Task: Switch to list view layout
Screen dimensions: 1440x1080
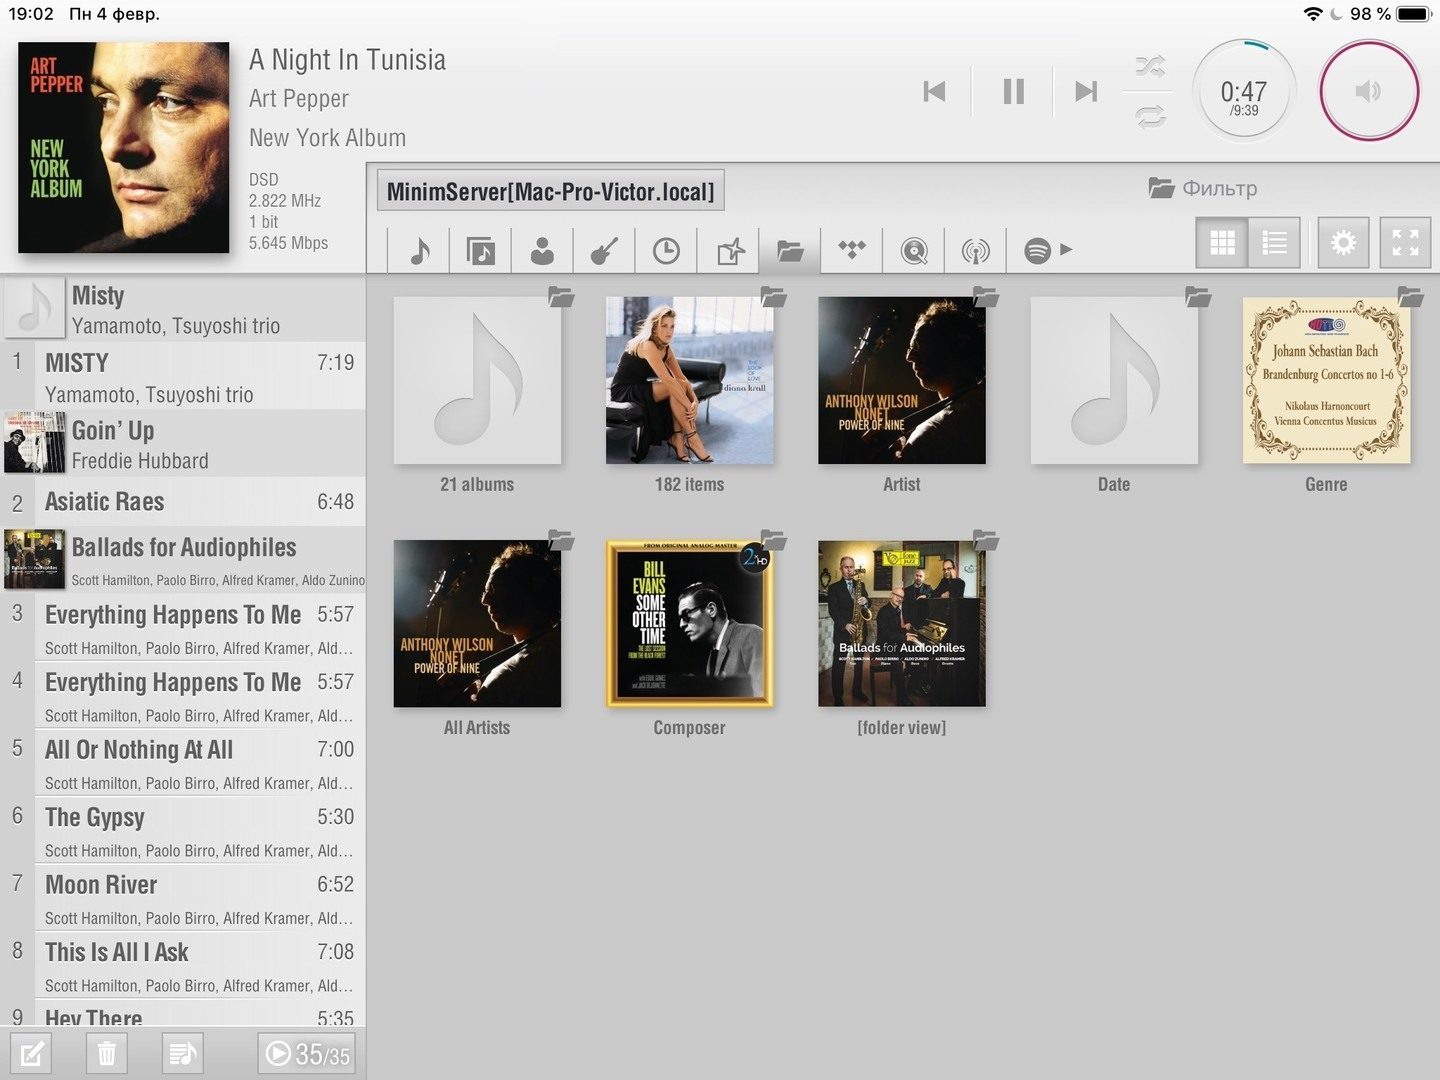Action: click(1274, 243)
